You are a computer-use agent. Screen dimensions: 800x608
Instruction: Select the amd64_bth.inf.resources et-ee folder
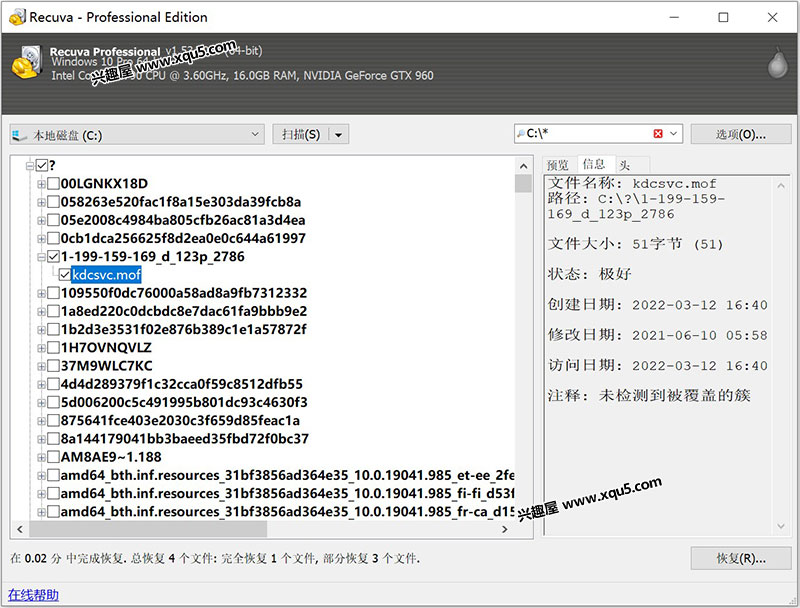point(287,475)
